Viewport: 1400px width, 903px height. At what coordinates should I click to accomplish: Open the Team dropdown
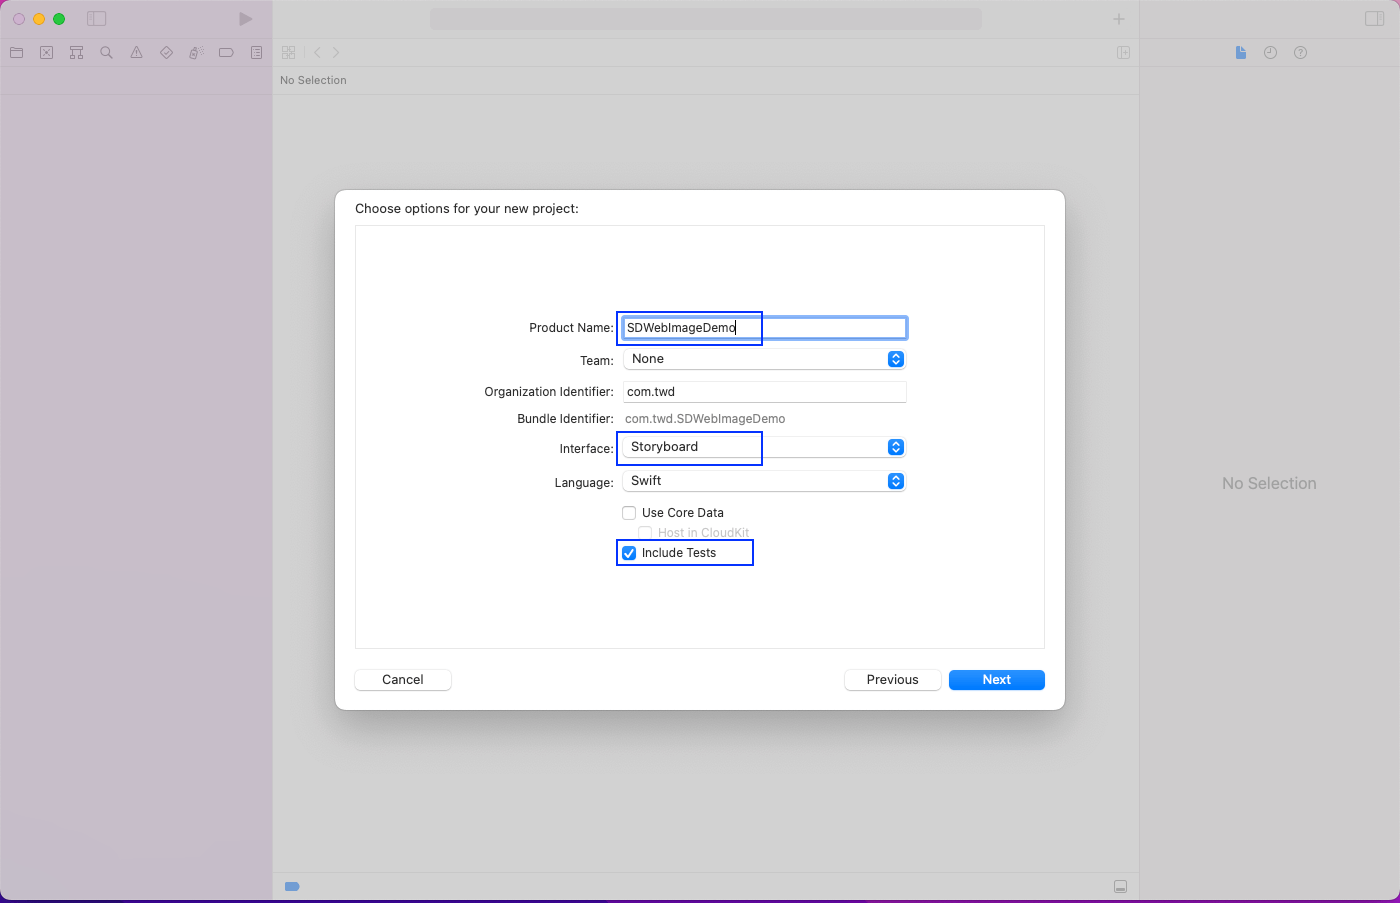coord(764,359)
